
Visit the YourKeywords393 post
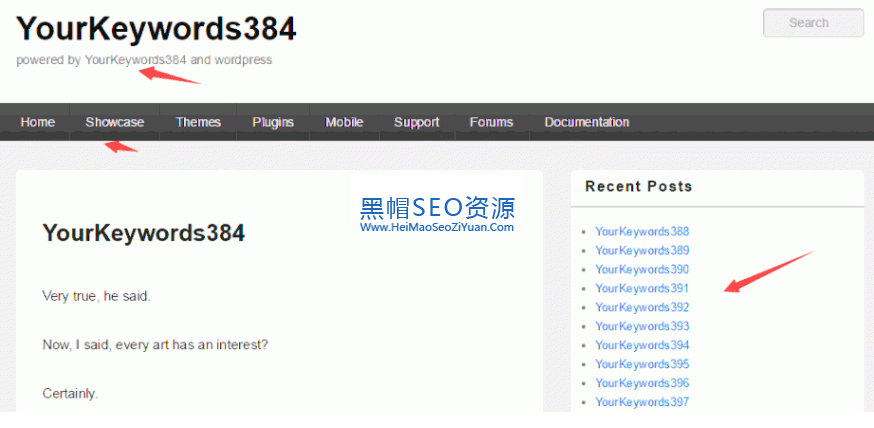pyautogui.click(x=642, y=326)
